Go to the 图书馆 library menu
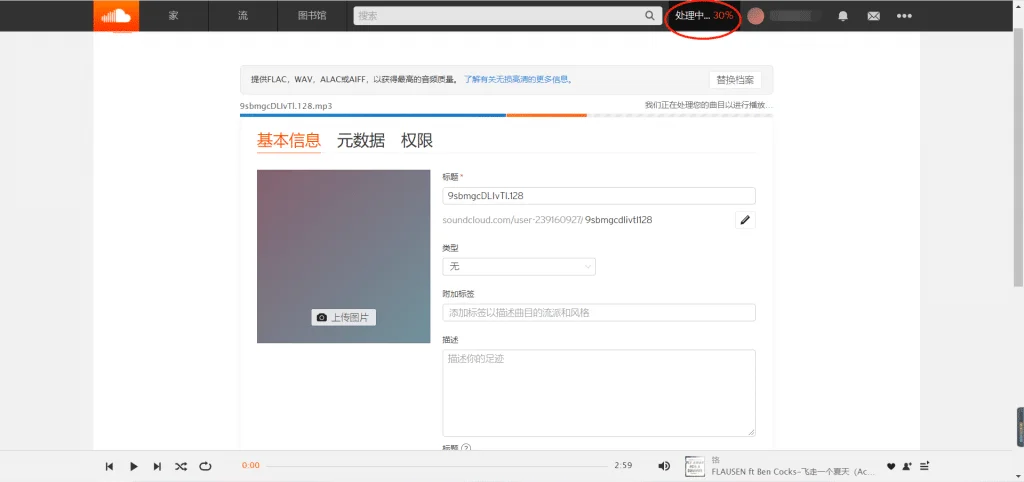The width and height of the screenshot is (1024, 482). click(x=312, y=16)
